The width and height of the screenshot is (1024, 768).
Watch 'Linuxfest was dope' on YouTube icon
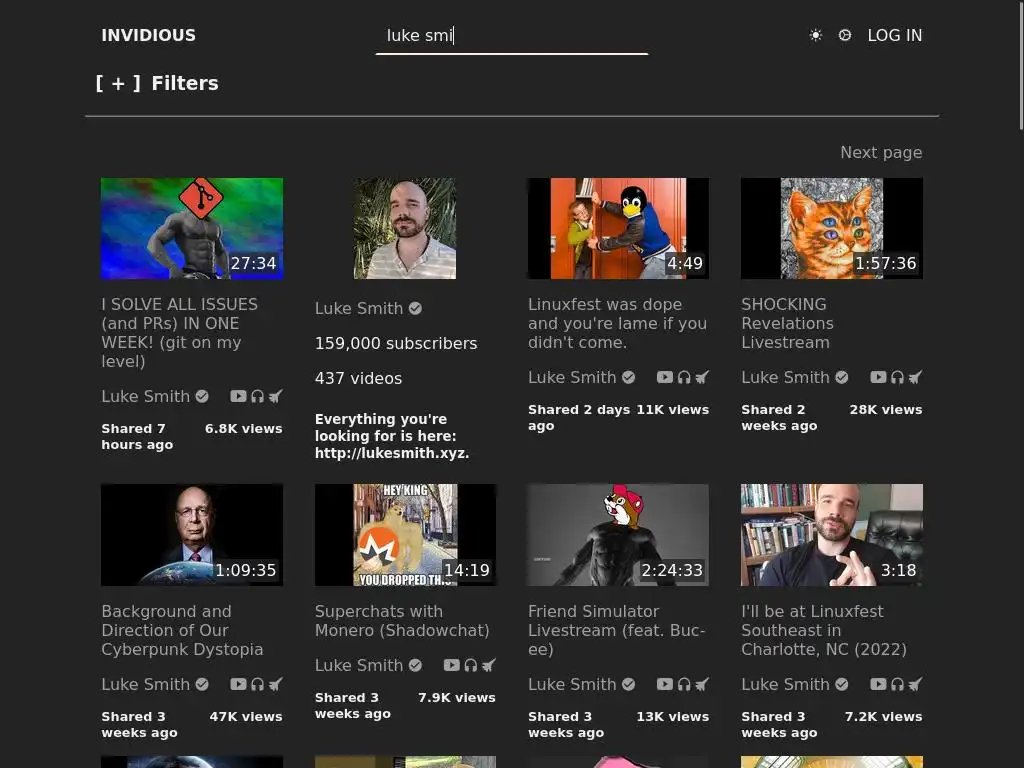[x=665, y=377]
